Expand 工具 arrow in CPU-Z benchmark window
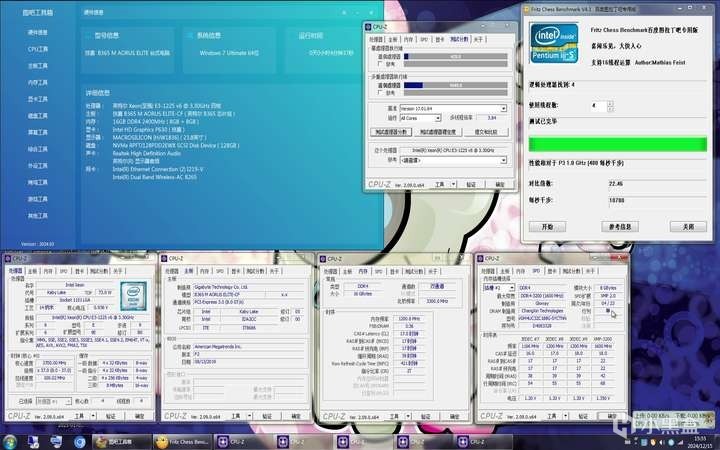The height and width of the screenshot is (450, 720). [454, 184]
